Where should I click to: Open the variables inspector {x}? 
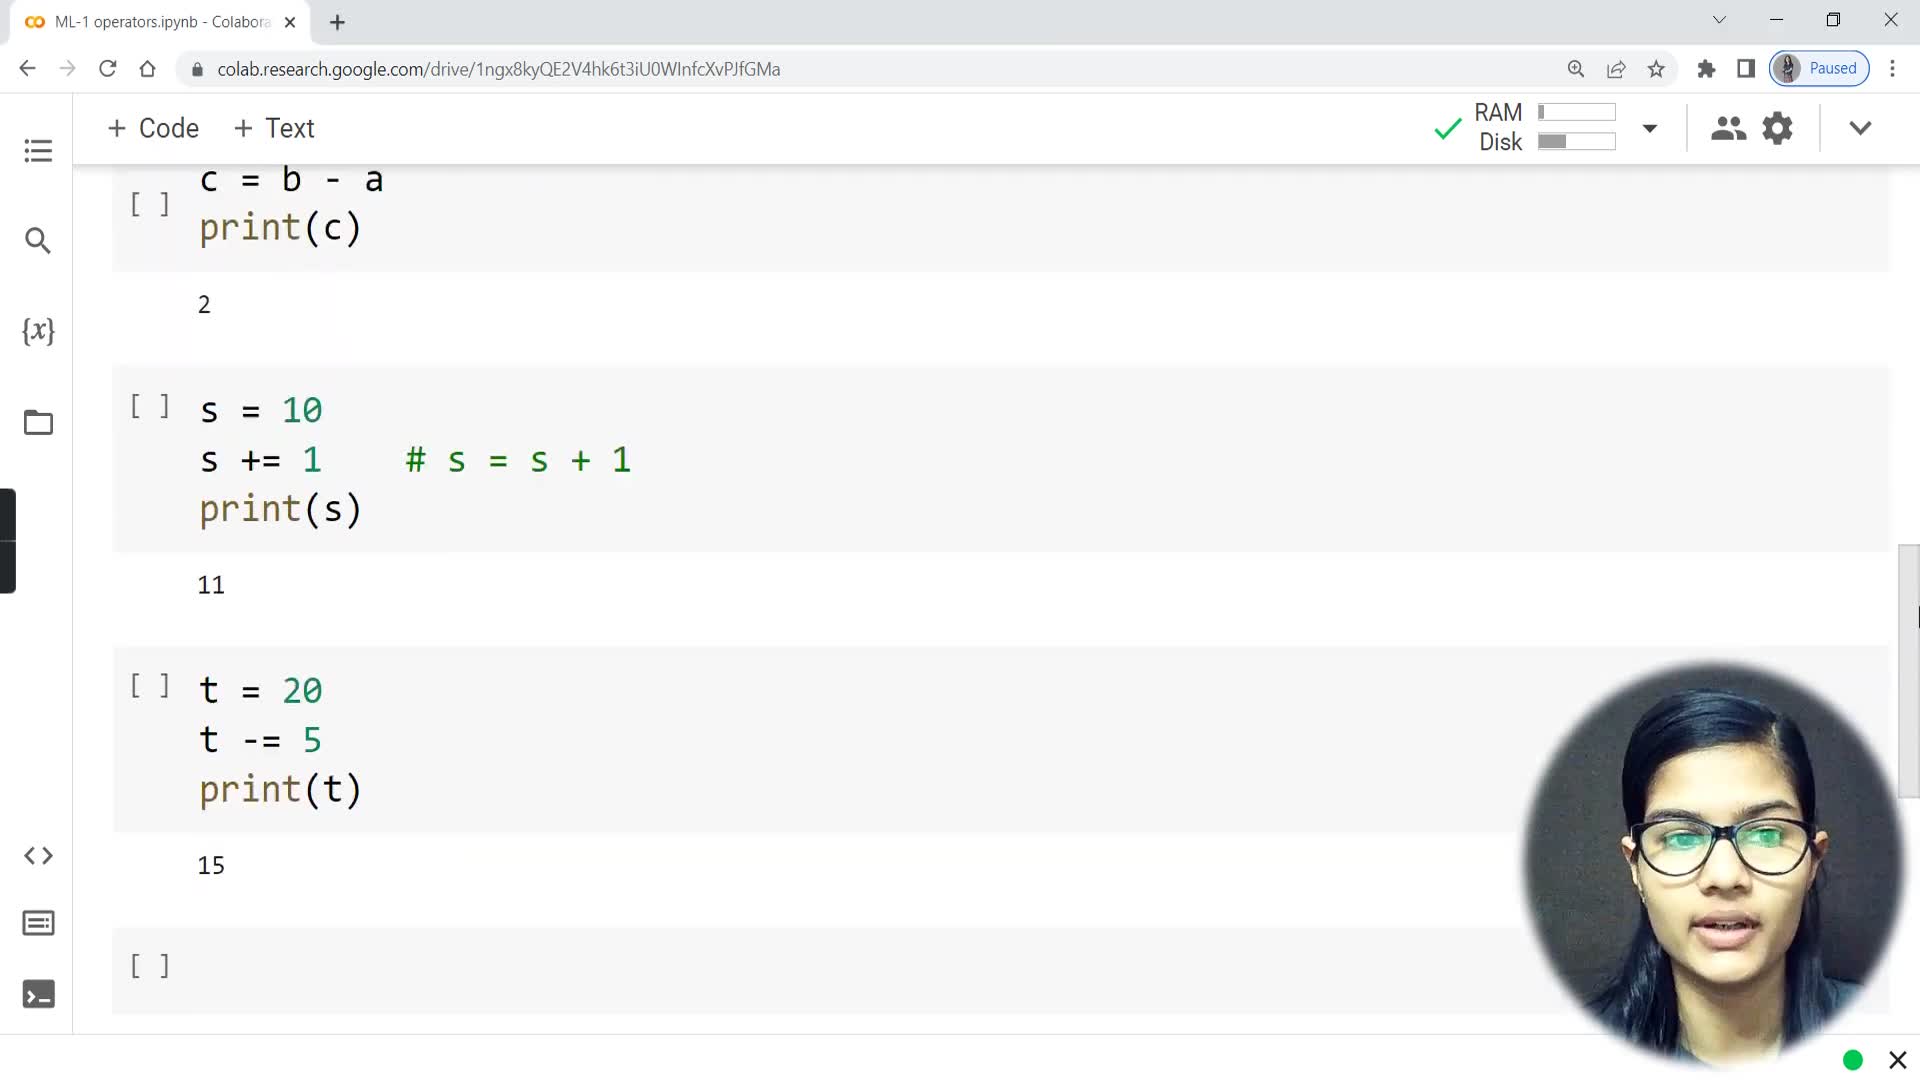pyautogui.click(x=38, y=331)
